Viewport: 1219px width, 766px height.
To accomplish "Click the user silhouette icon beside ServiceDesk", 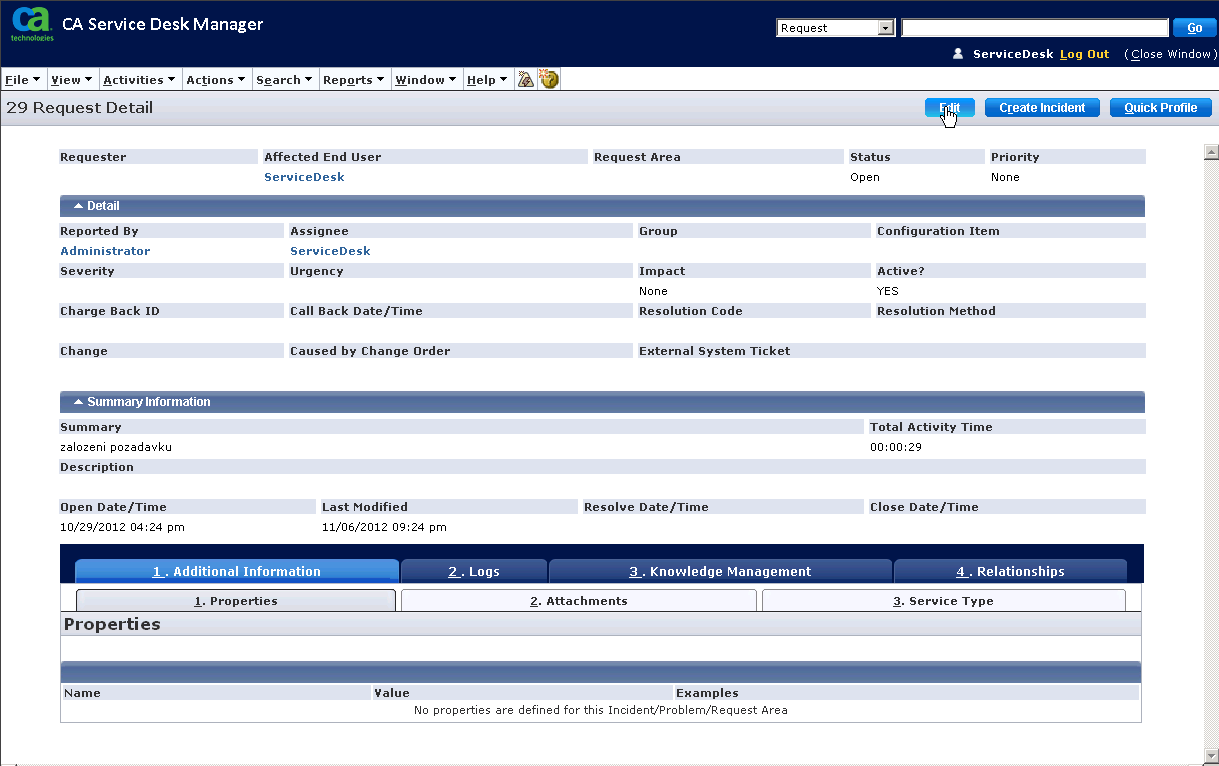I will coord(958,54).
